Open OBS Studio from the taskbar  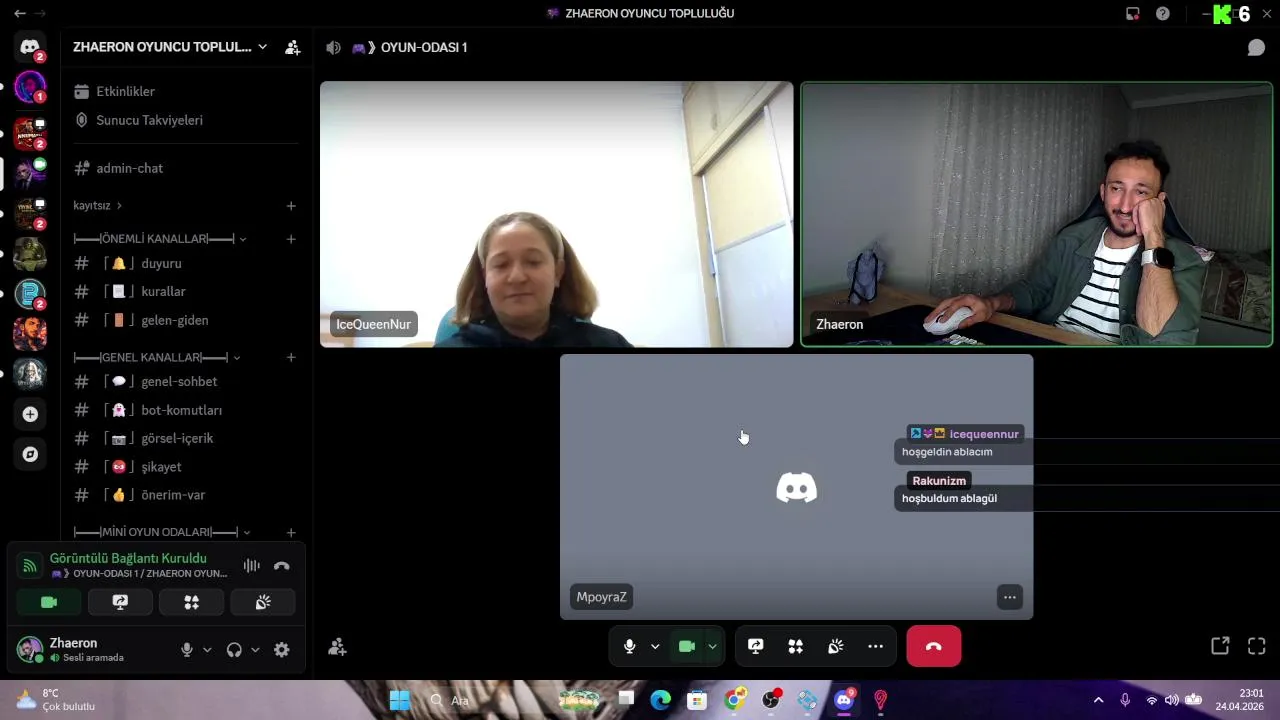[x=771, y=700]
